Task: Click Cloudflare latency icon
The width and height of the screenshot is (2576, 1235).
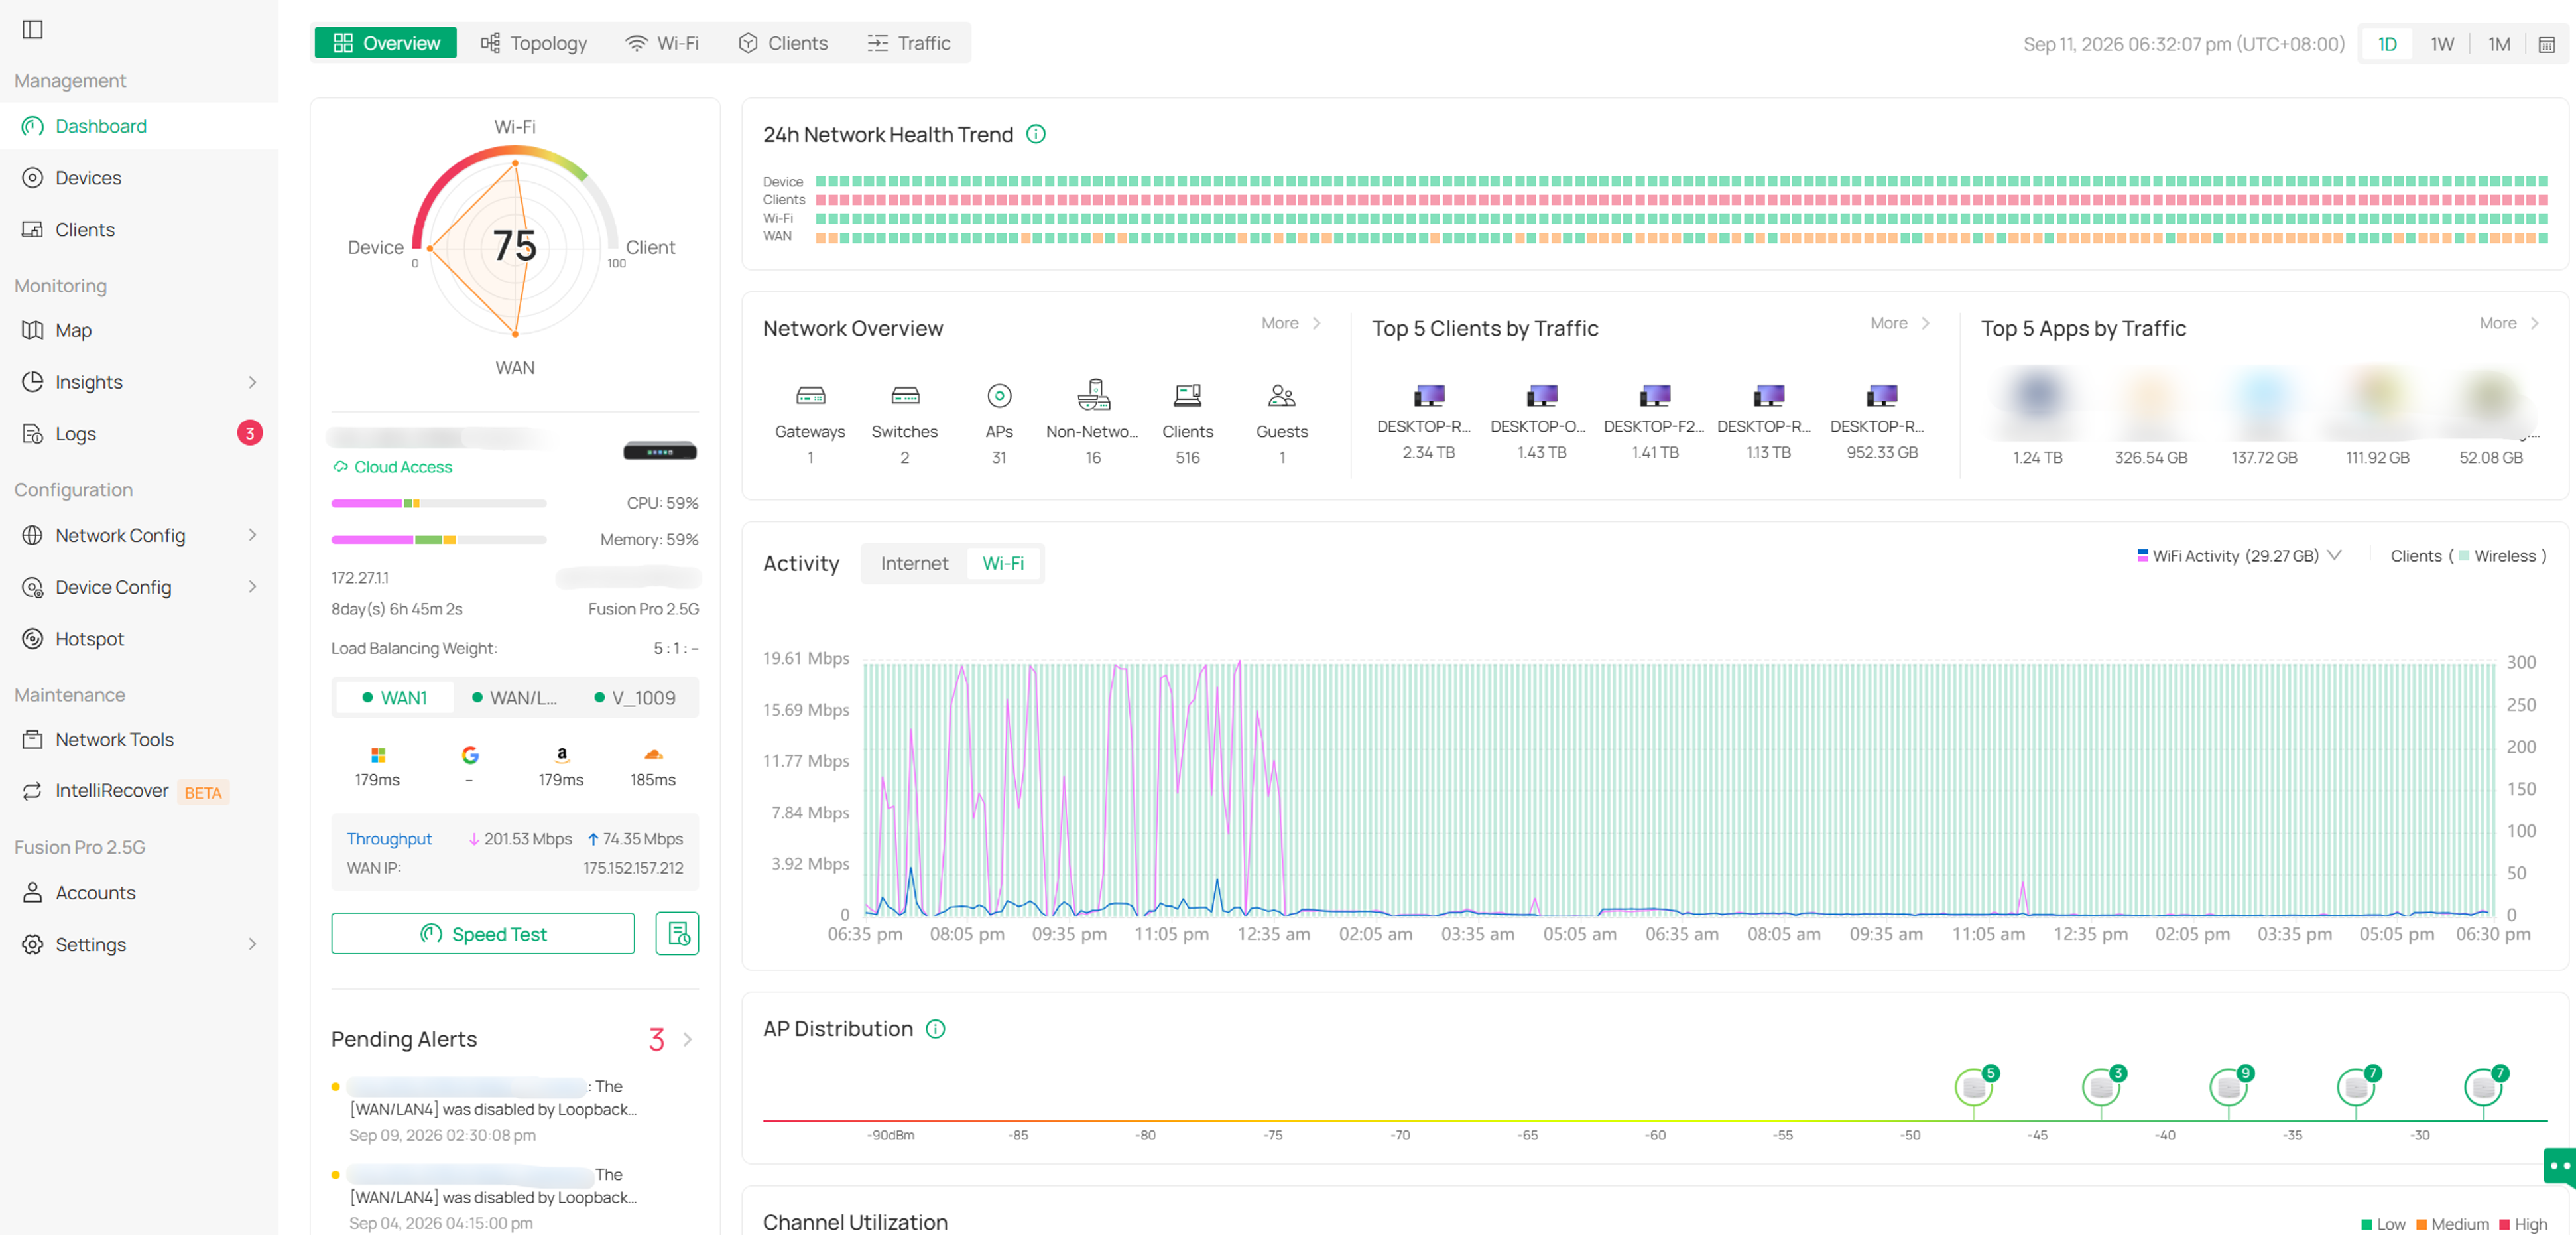Action: tap(653, 755)
